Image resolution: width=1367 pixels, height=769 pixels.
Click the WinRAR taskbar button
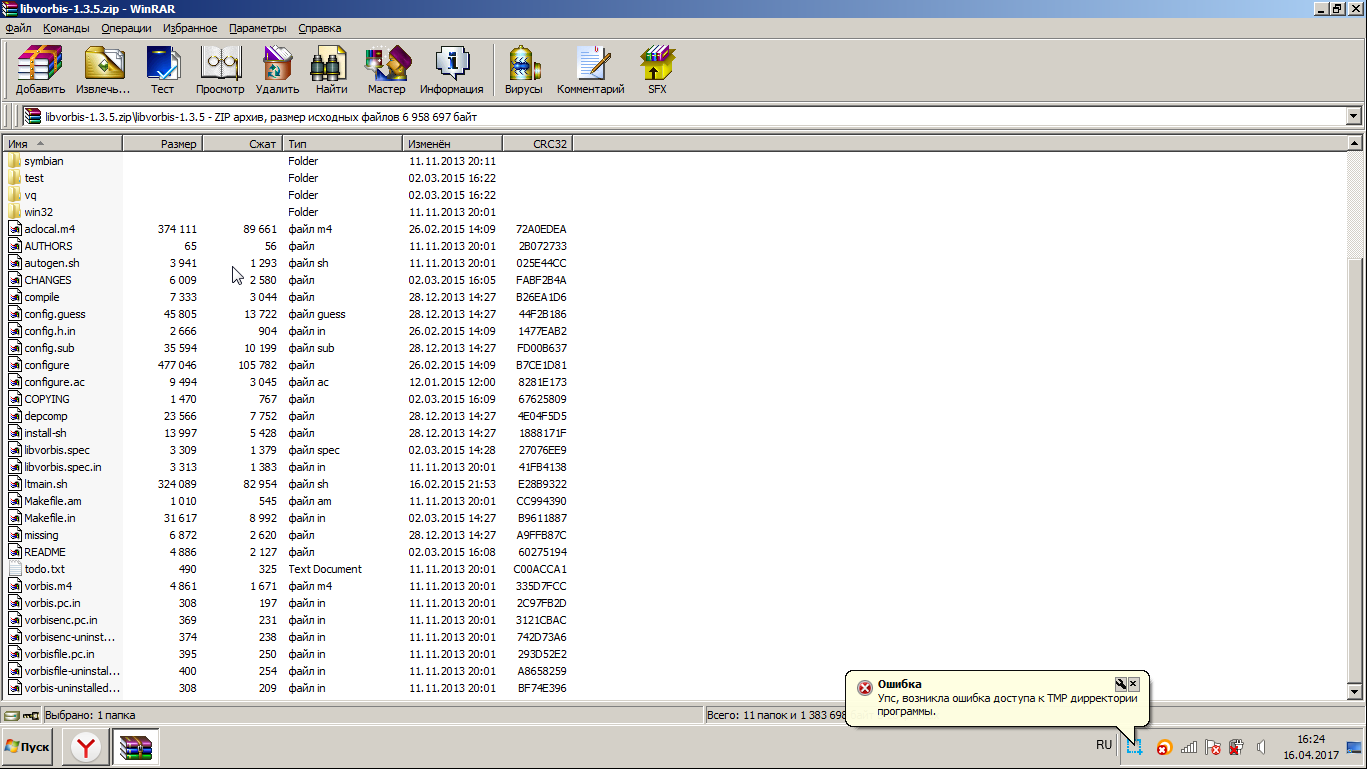tap(134, 747)
